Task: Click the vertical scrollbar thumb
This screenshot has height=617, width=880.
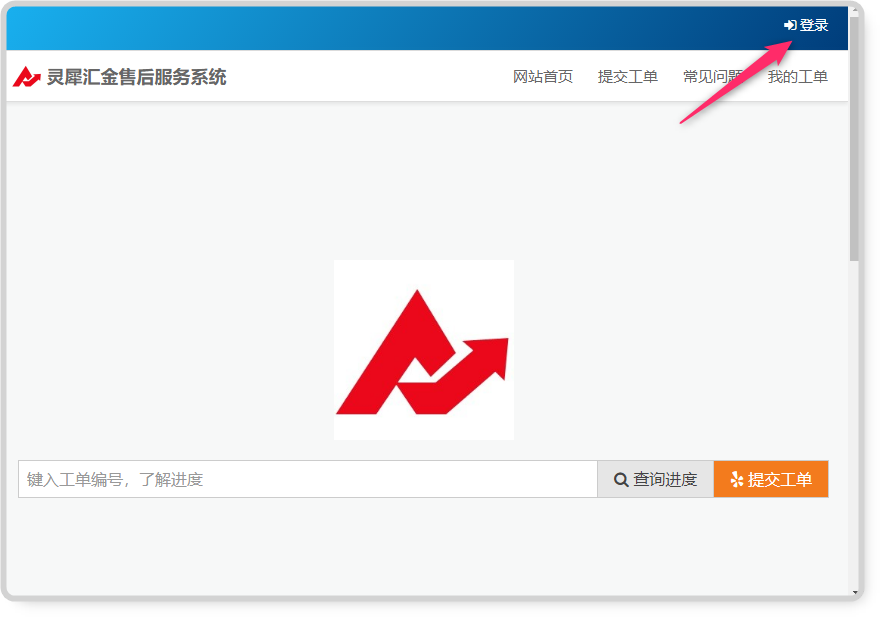Action: 854,139
